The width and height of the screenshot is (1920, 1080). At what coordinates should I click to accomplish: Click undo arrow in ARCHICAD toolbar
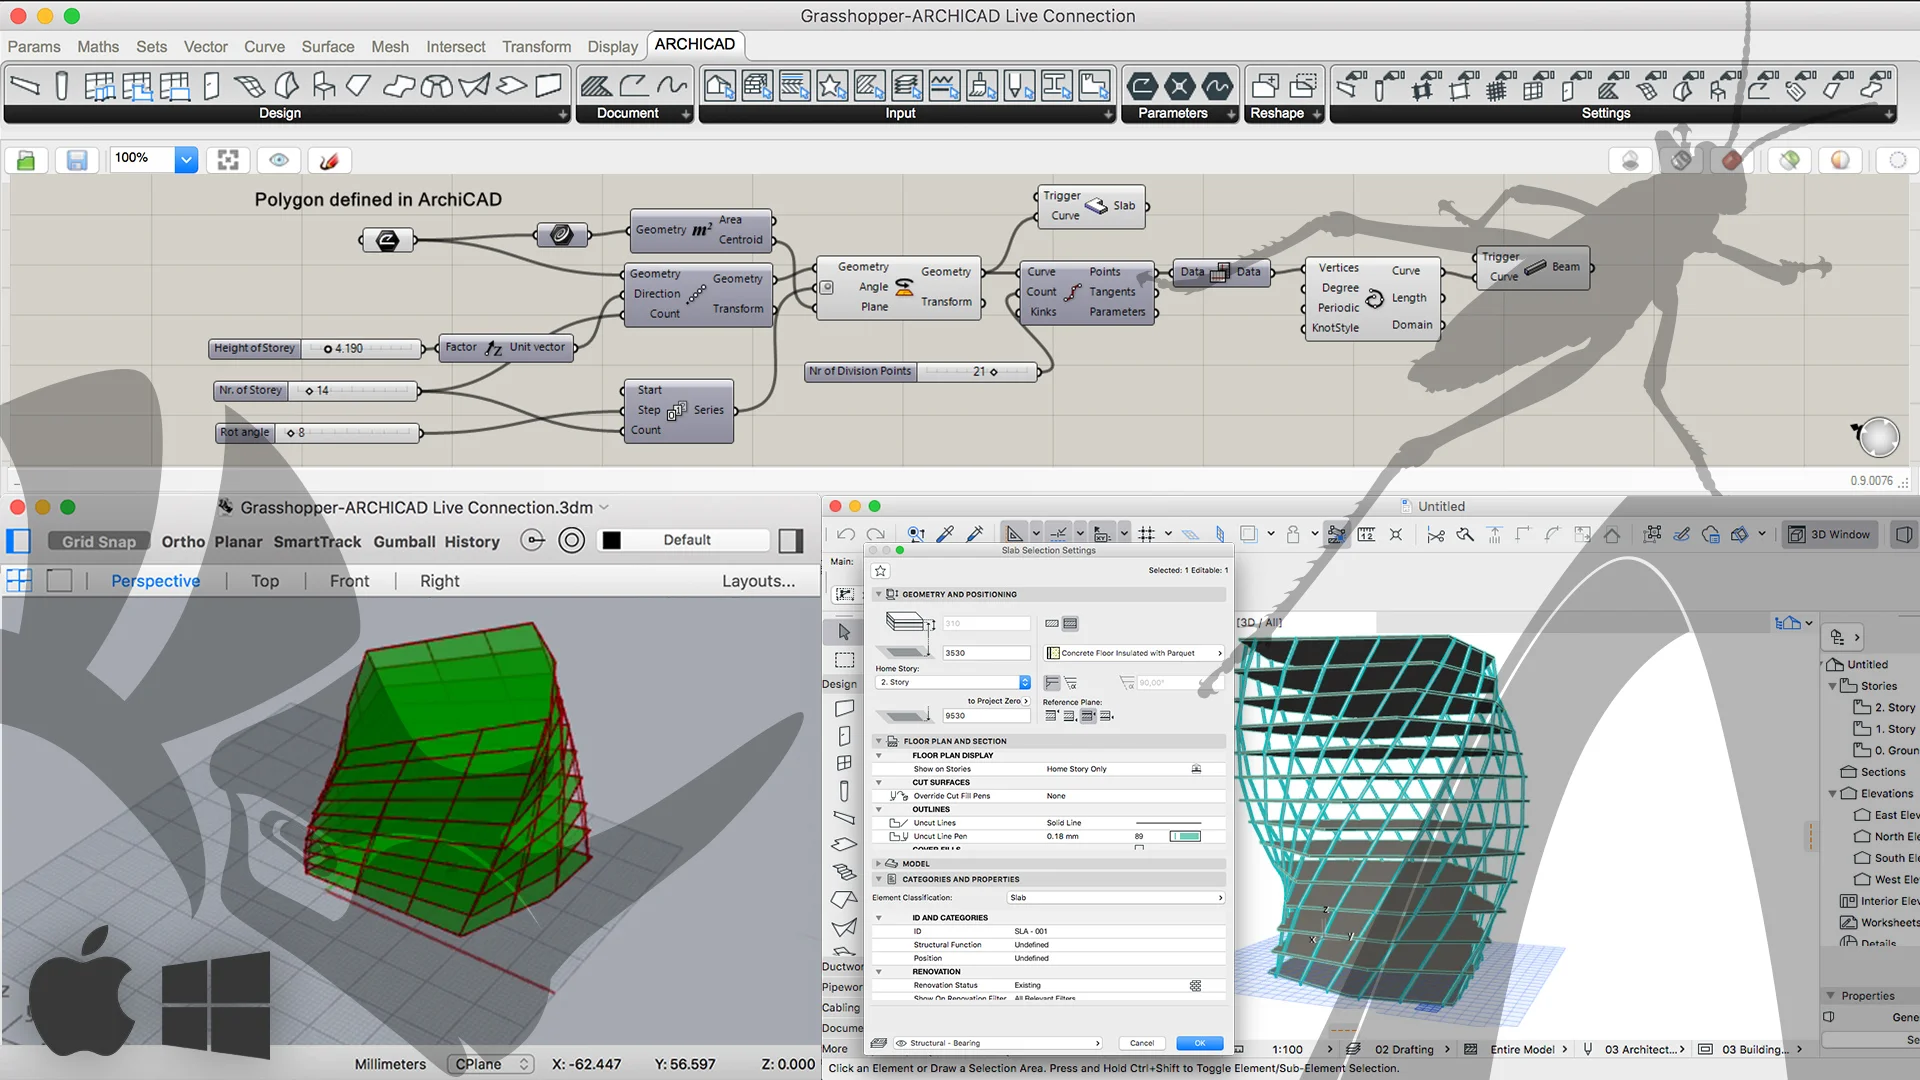point(846,534)
